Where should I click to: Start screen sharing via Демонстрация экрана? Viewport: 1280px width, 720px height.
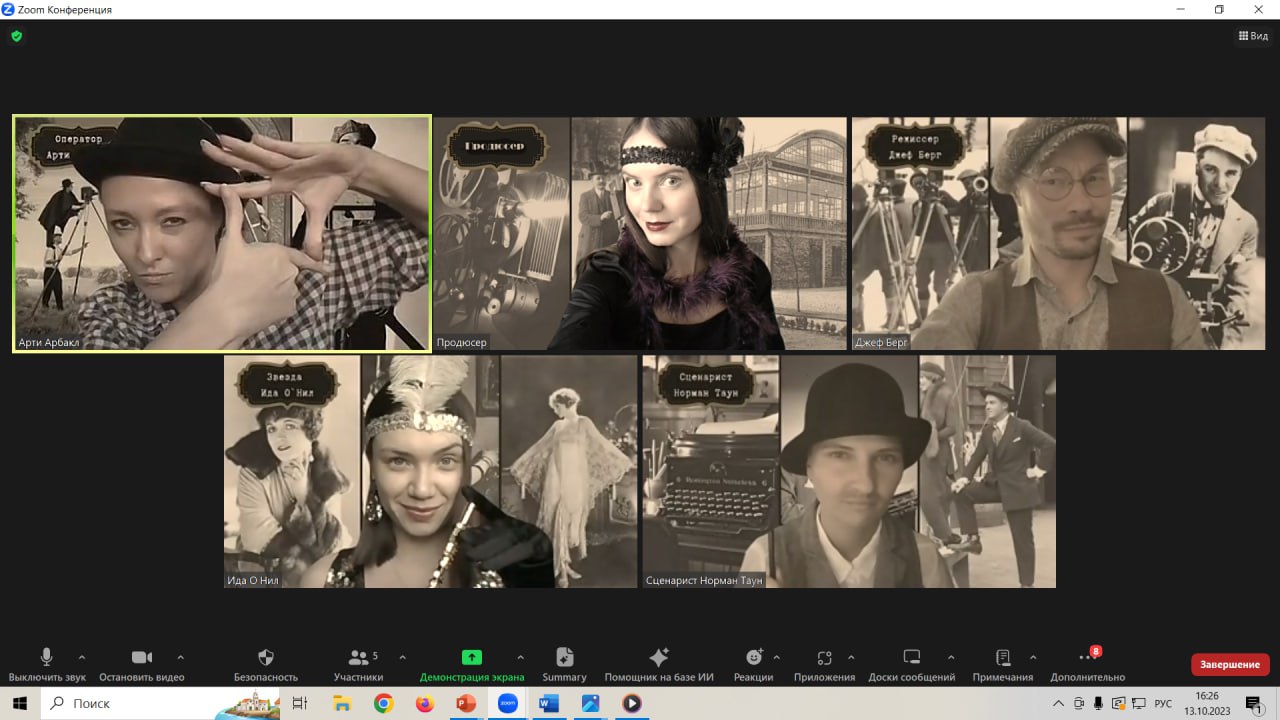[x=471, y=658]
